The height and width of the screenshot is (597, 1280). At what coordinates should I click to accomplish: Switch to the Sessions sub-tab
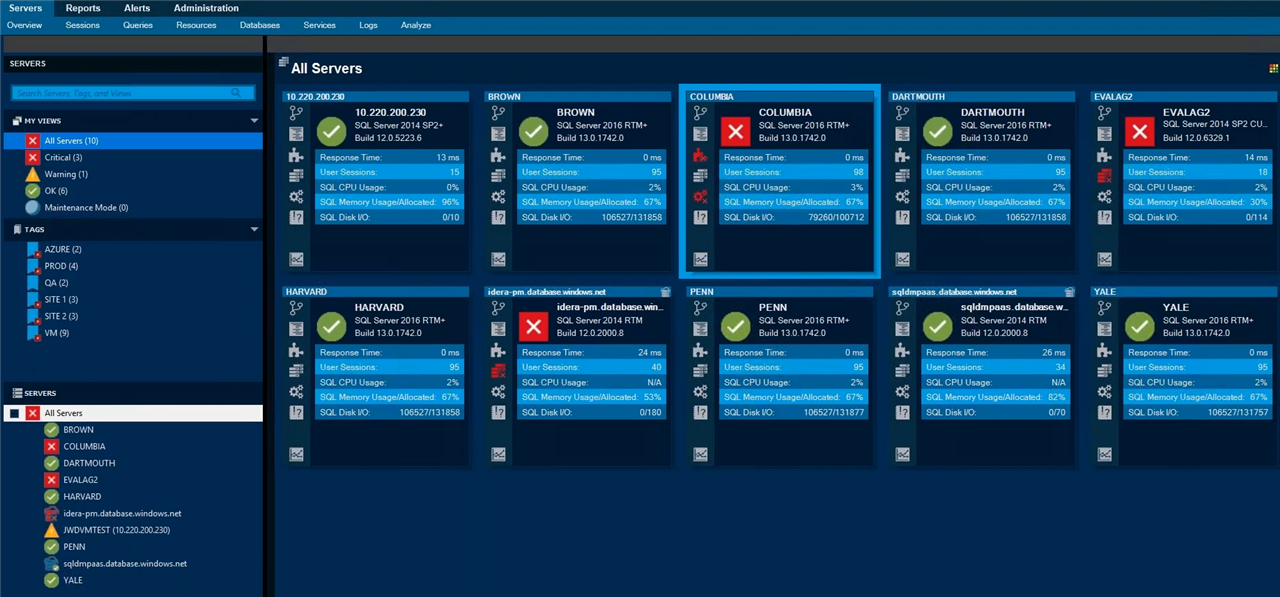coord(83,25)
